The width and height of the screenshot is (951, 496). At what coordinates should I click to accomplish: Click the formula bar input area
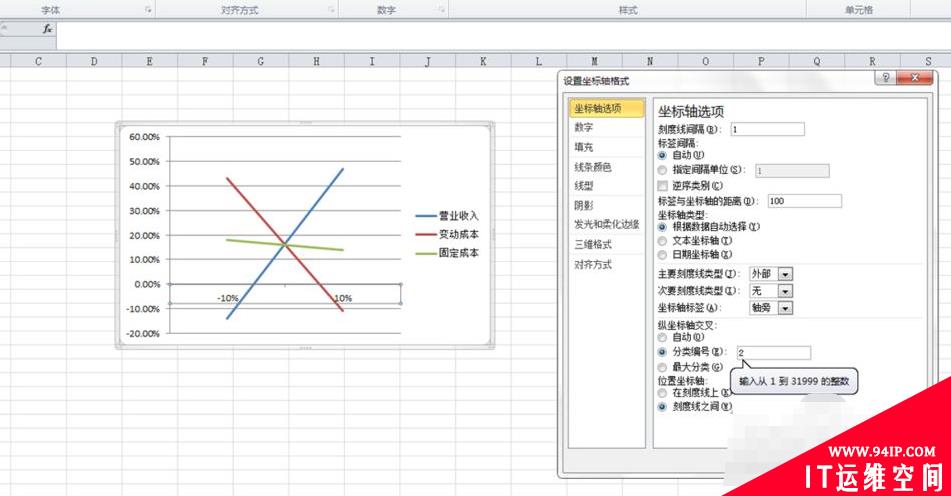tap(503, 36)
